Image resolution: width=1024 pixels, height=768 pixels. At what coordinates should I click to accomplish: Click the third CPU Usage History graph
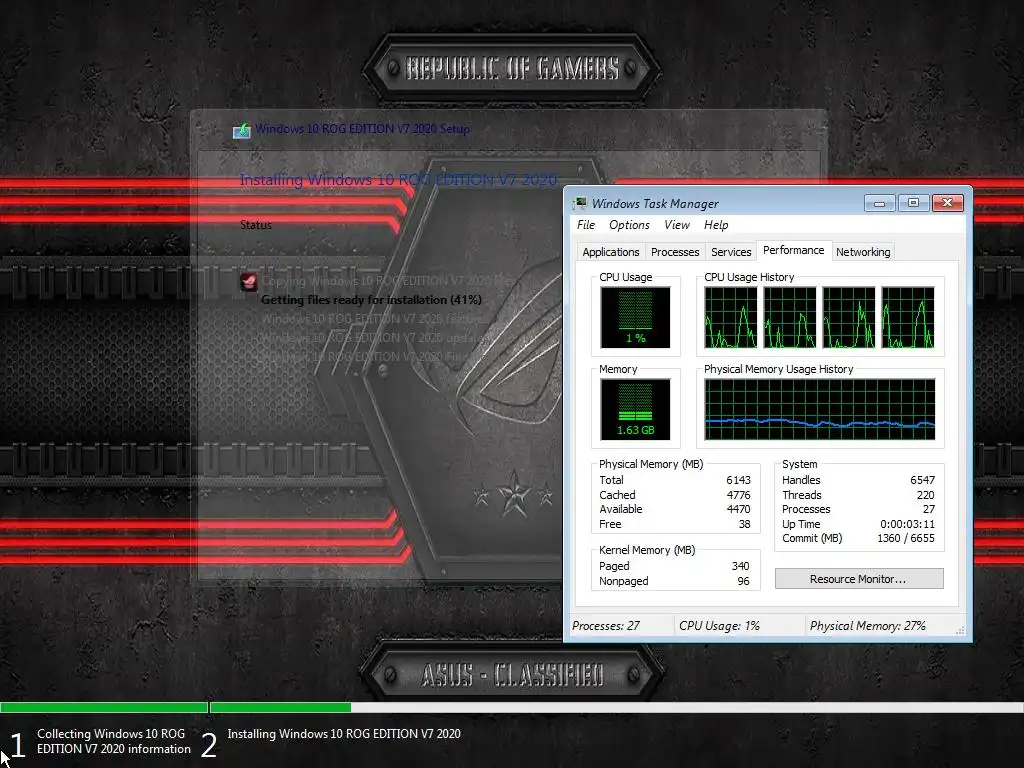click(x=848, y=317)
